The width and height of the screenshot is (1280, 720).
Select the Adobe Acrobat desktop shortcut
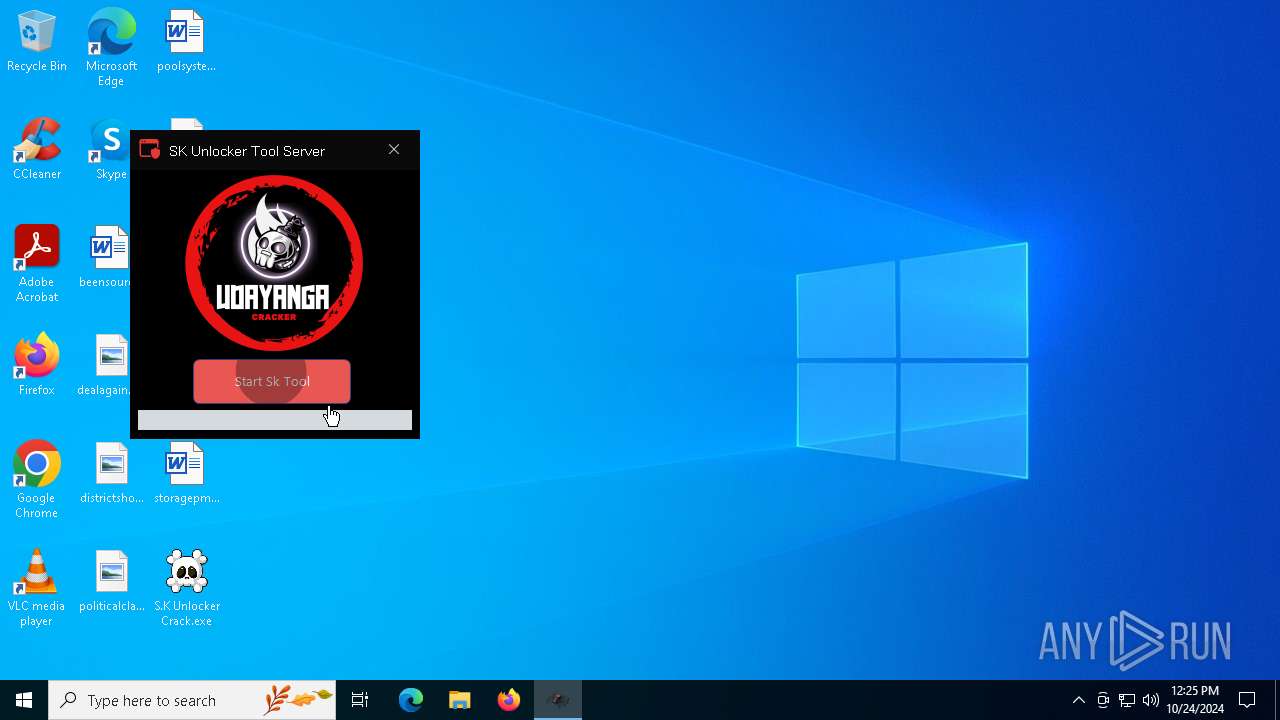[x=37, y=263]
